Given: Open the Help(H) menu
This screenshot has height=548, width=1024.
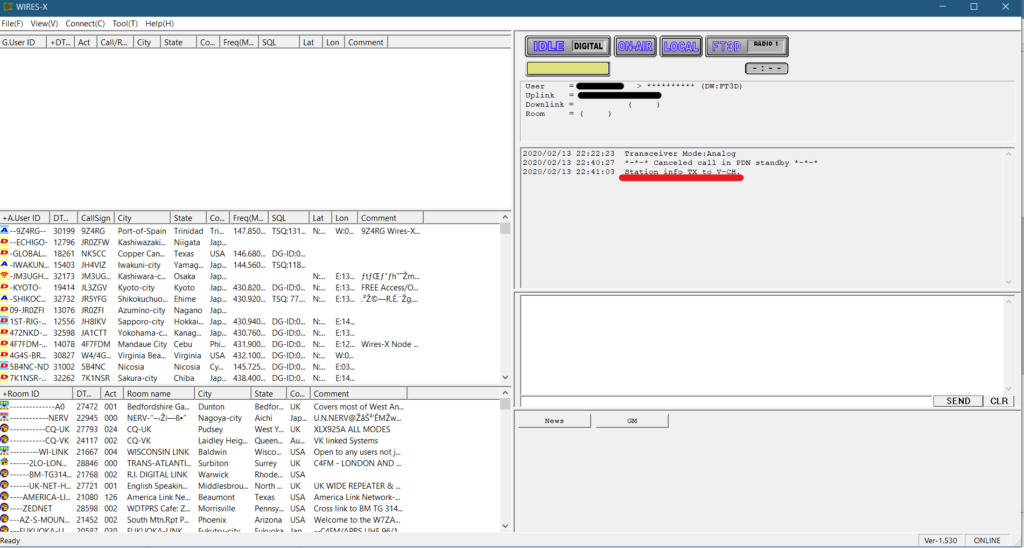Looking at the screenshot, I should (159, 24).
